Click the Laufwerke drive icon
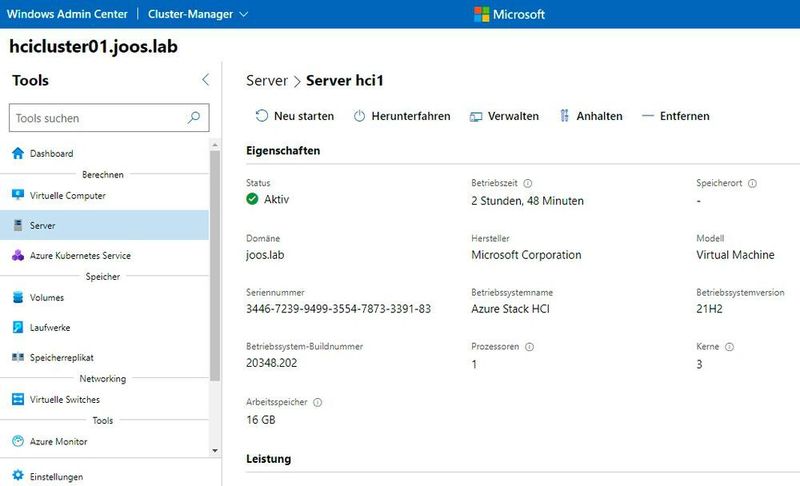The width and height of the screenshot is (800, 486). pyautogui.click(x=18, y=327)
